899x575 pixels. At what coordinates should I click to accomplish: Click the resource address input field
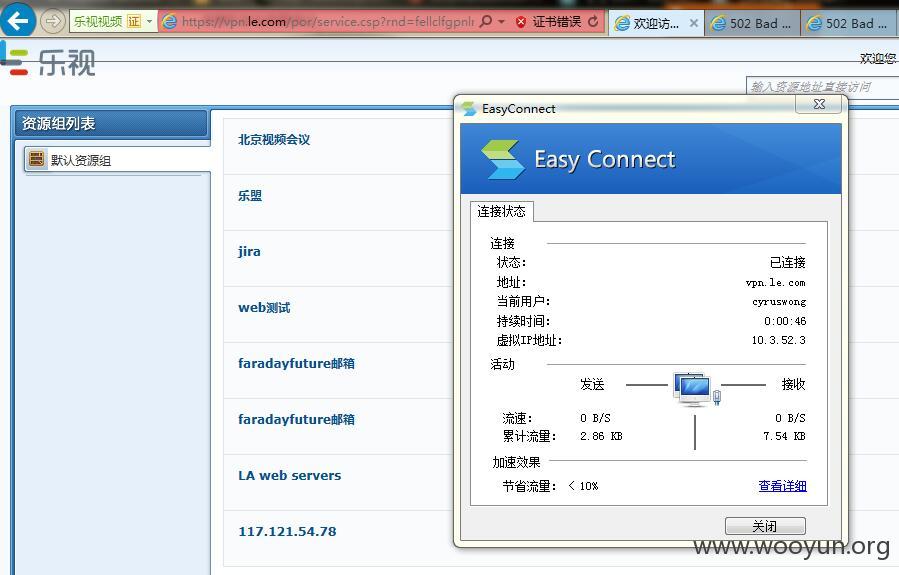(x=822, y=87)
